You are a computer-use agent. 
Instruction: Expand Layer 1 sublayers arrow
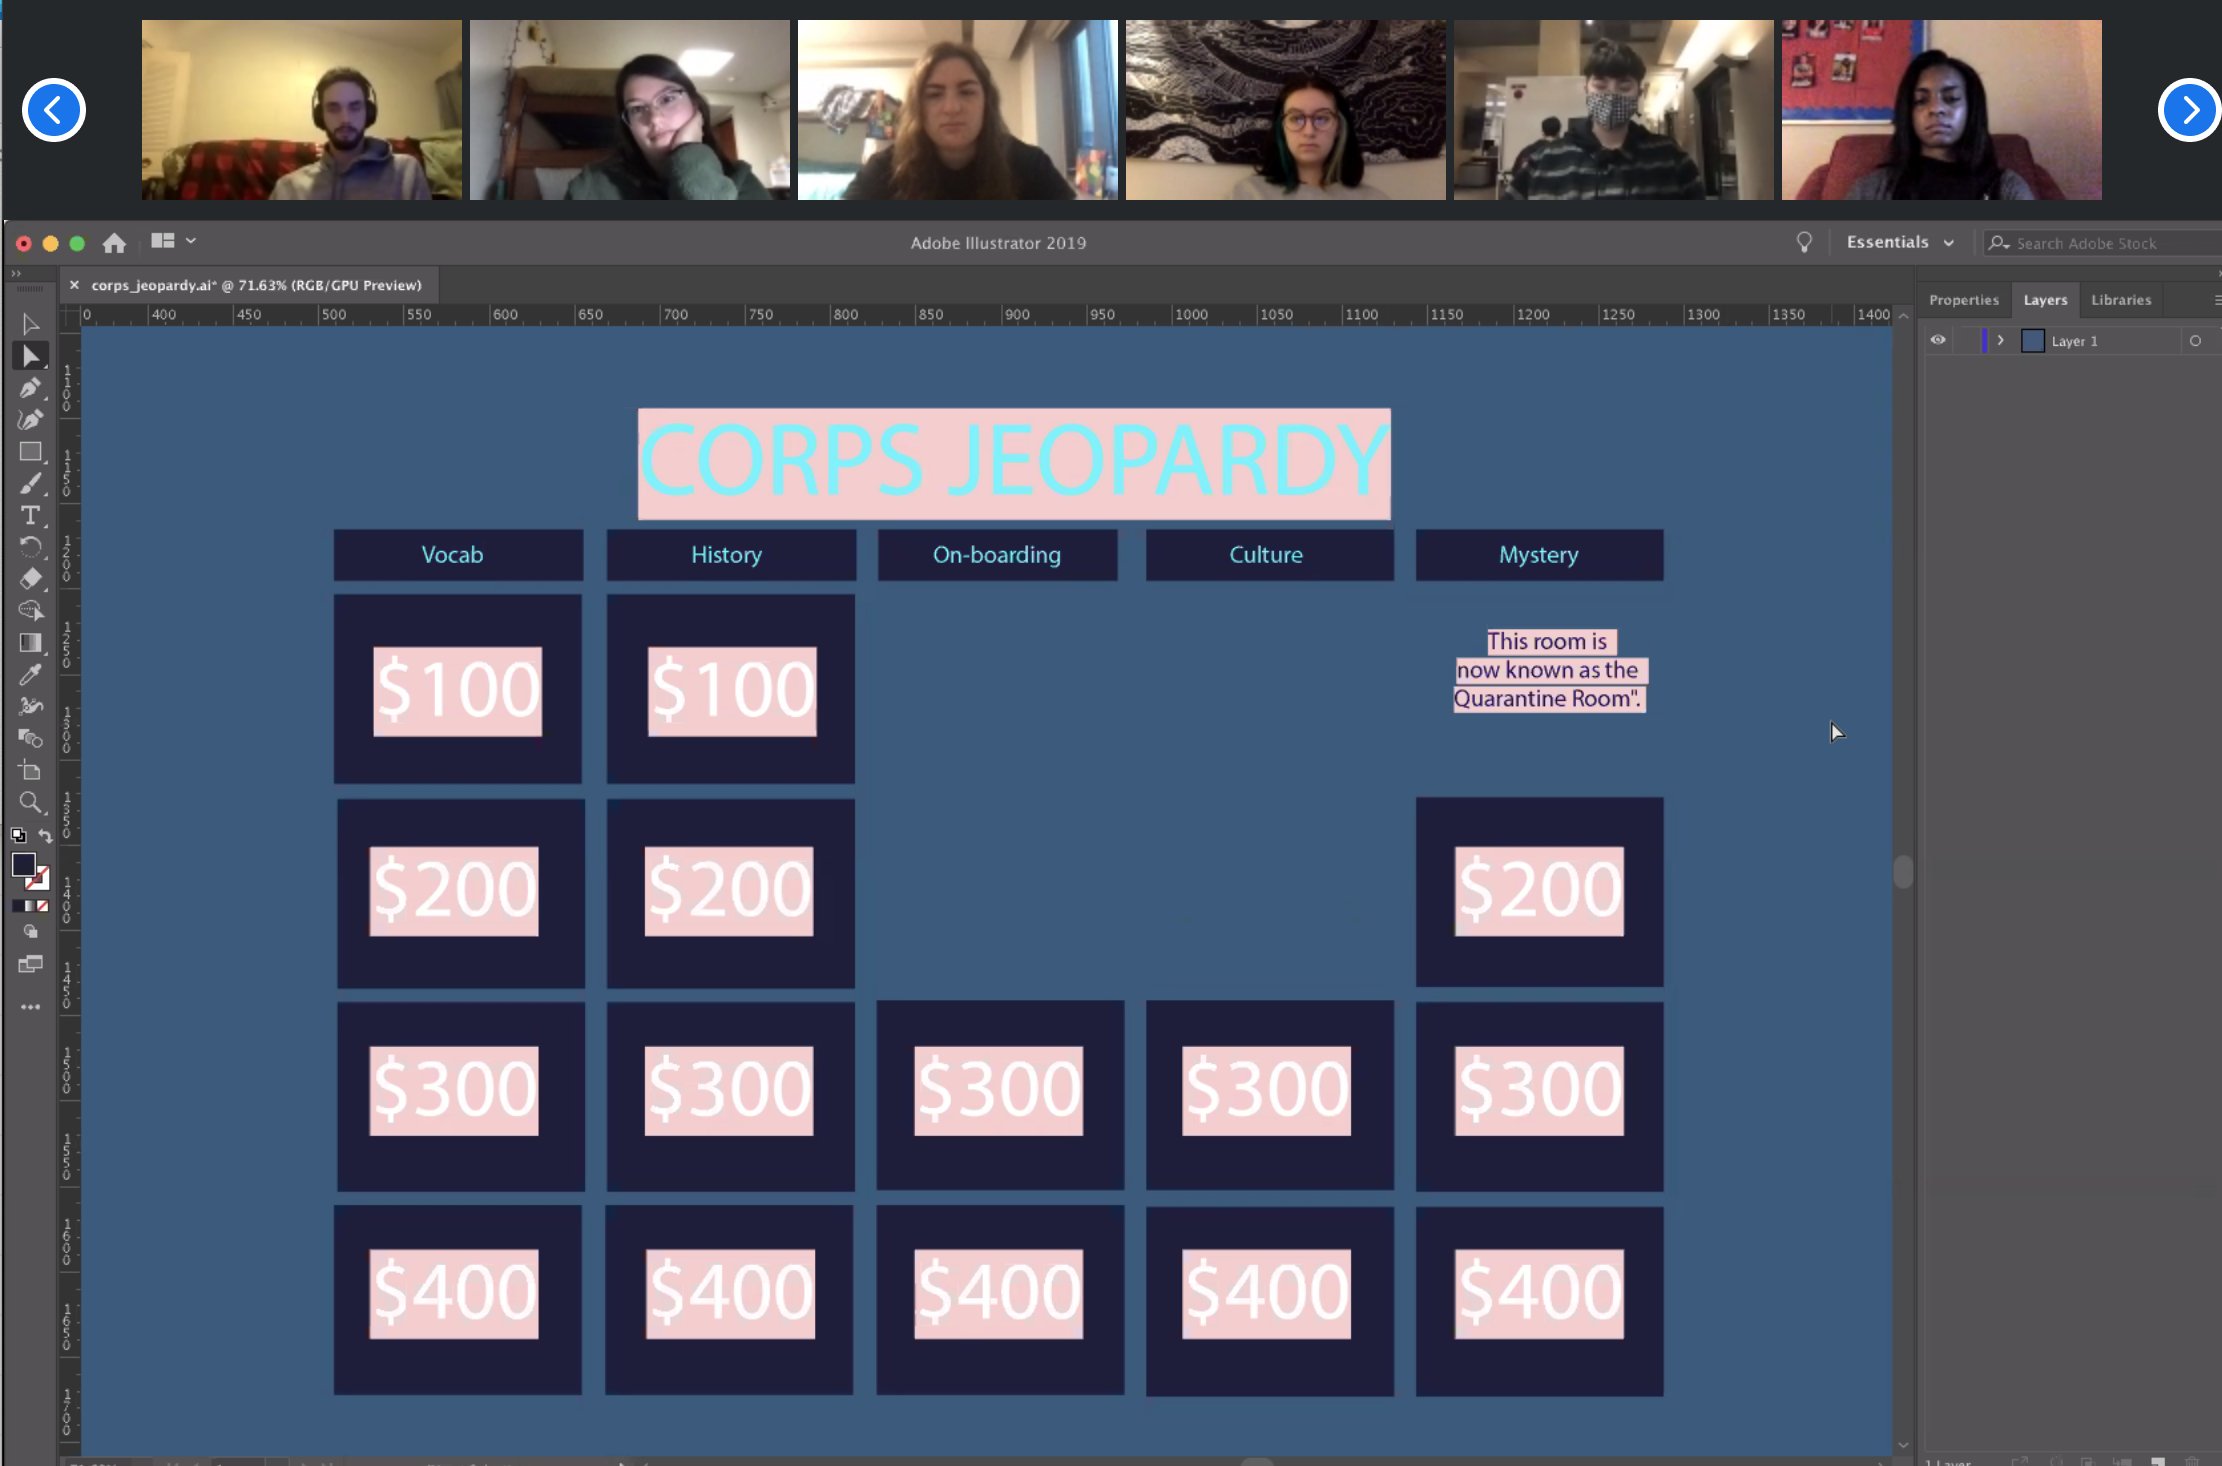(x=2000, y=341)
